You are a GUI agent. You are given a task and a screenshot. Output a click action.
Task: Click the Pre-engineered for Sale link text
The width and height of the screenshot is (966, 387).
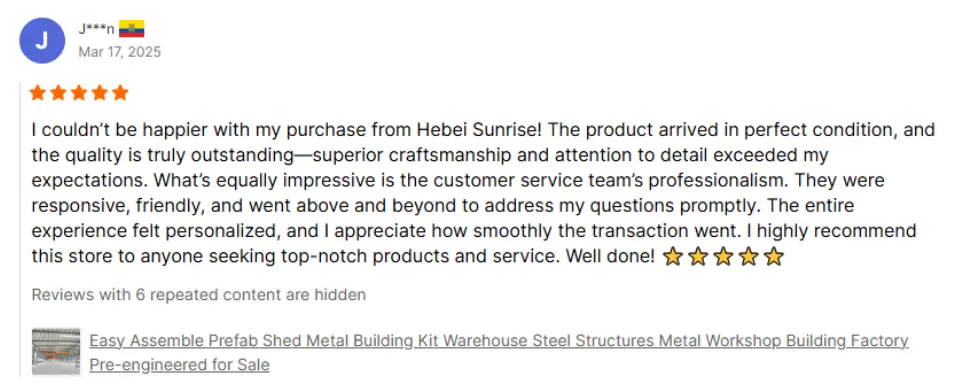pyautogui.click(x=179, y=365)
